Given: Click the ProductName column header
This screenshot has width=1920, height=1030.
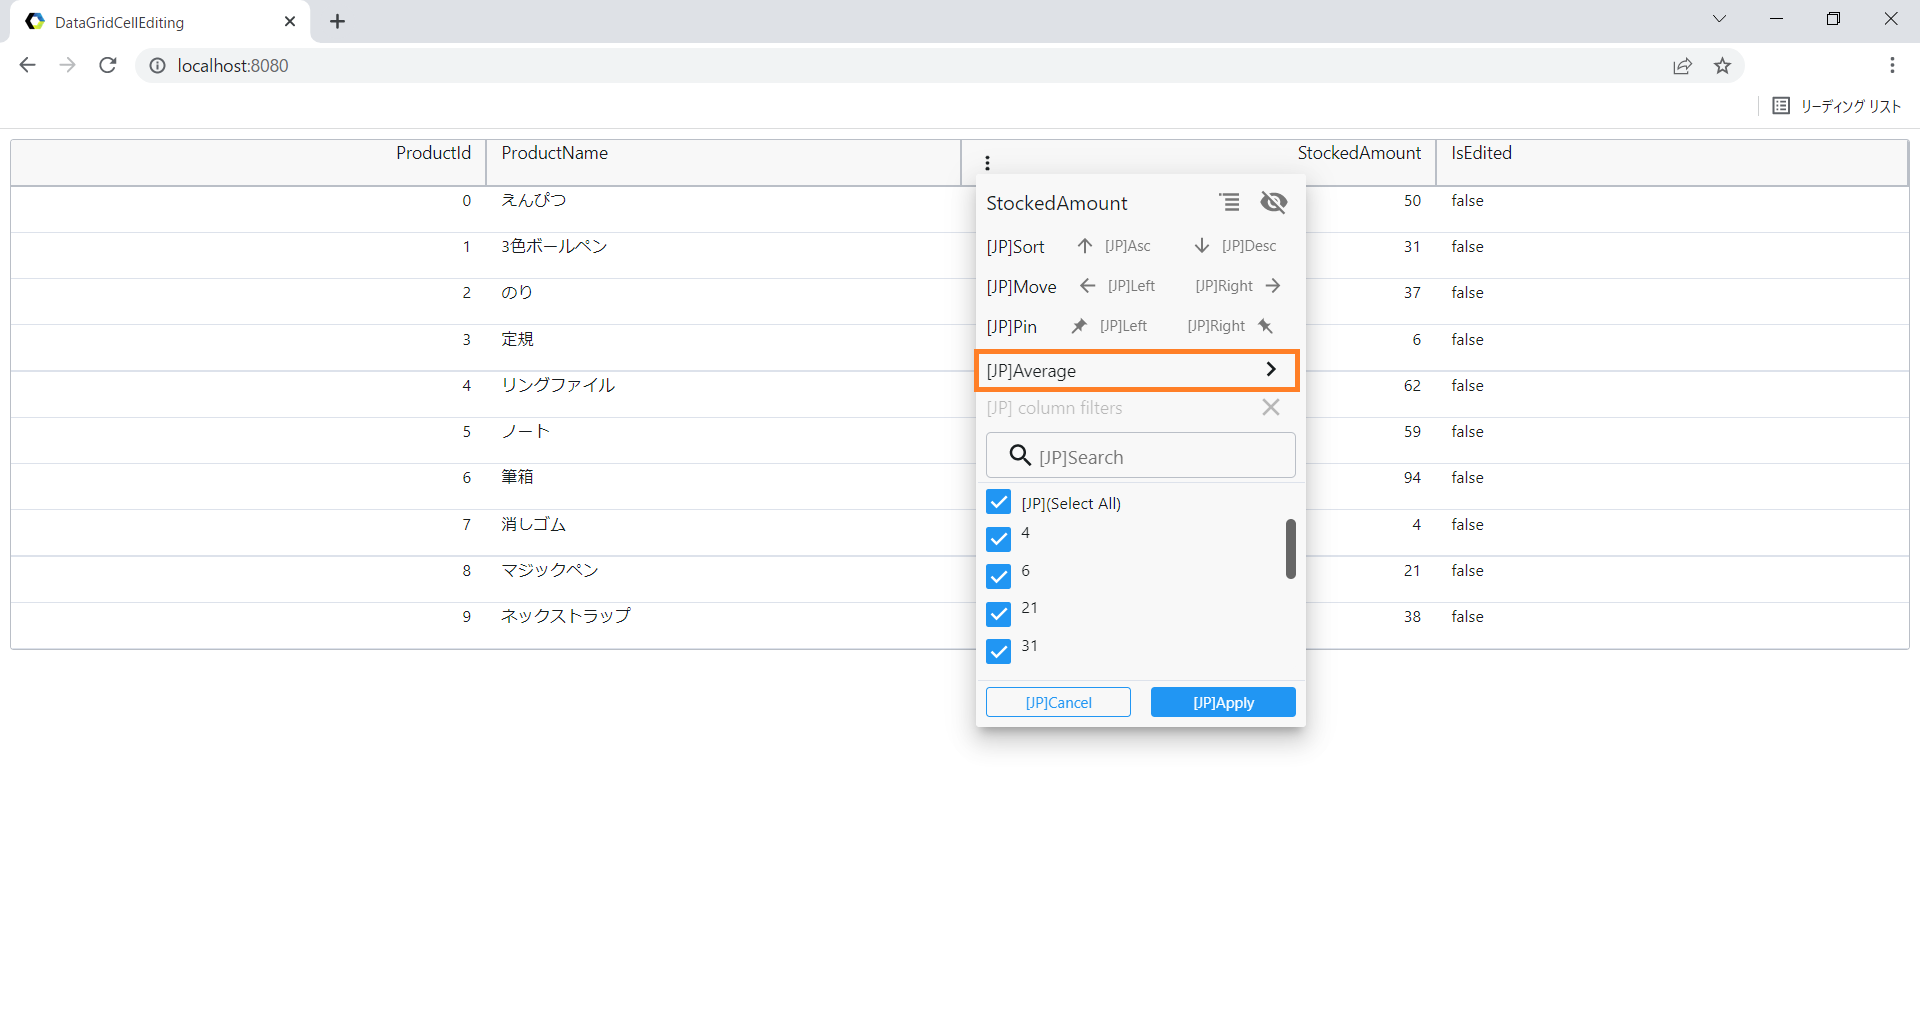Looking at the screenshot, I should [724, 162].
